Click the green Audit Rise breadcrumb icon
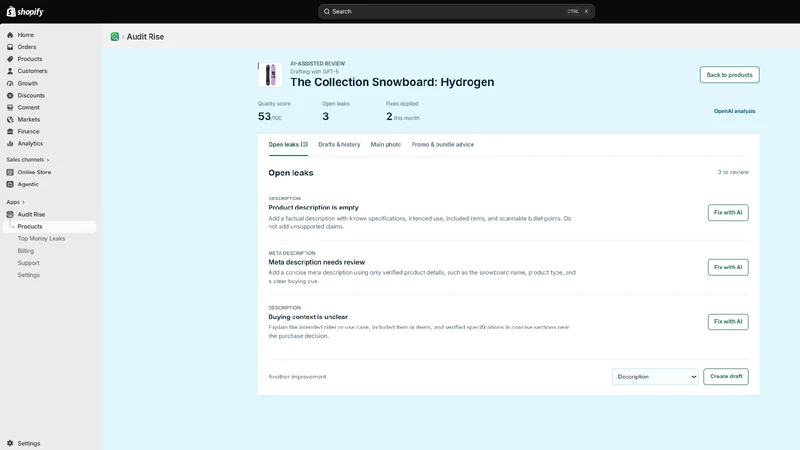This screenshot has width=800, height=450. (115, 37)
